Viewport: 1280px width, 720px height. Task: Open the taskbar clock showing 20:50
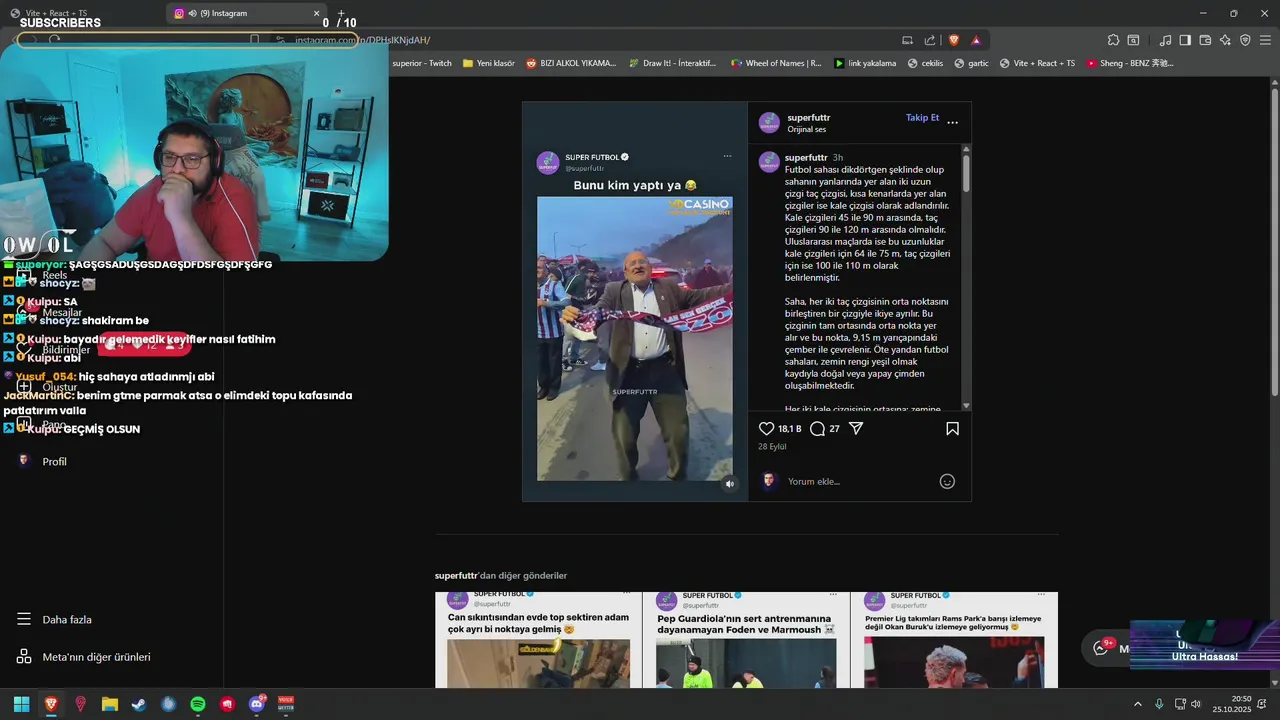[1232, 704]
